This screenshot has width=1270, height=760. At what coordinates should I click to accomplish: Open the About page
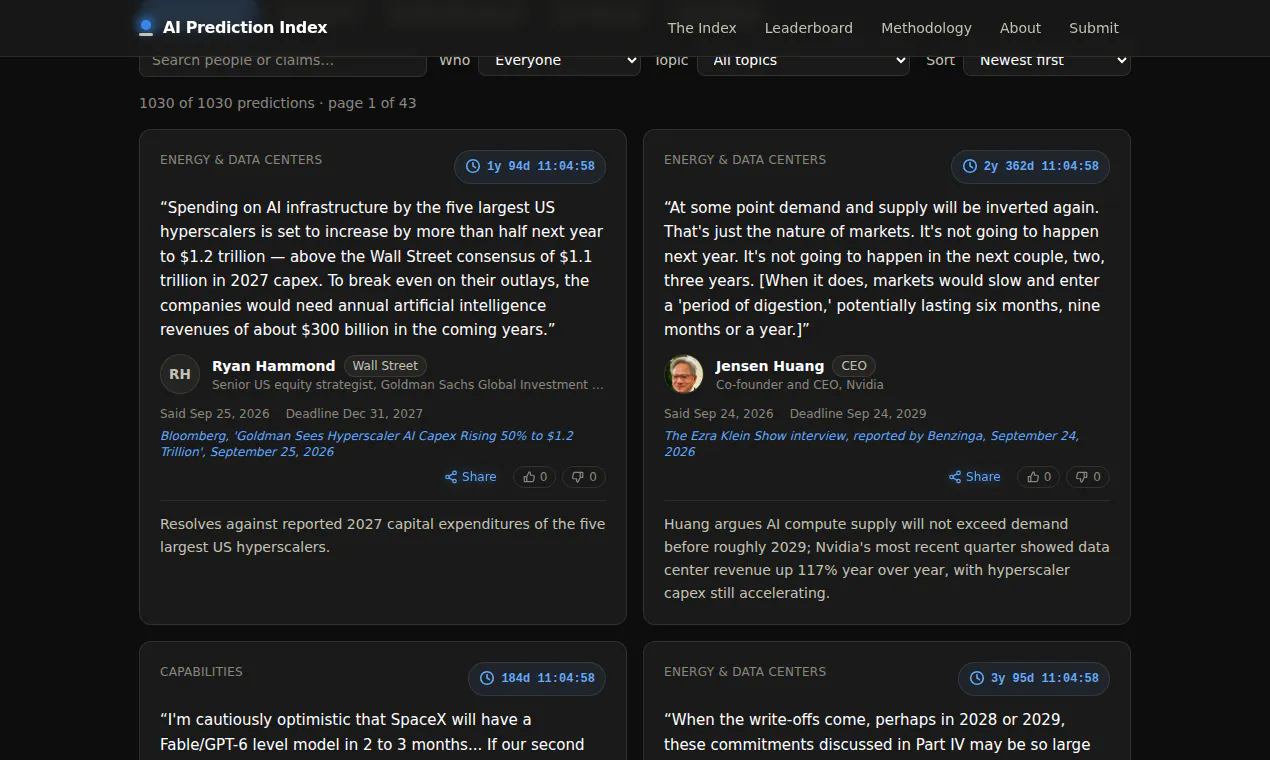1020,28
